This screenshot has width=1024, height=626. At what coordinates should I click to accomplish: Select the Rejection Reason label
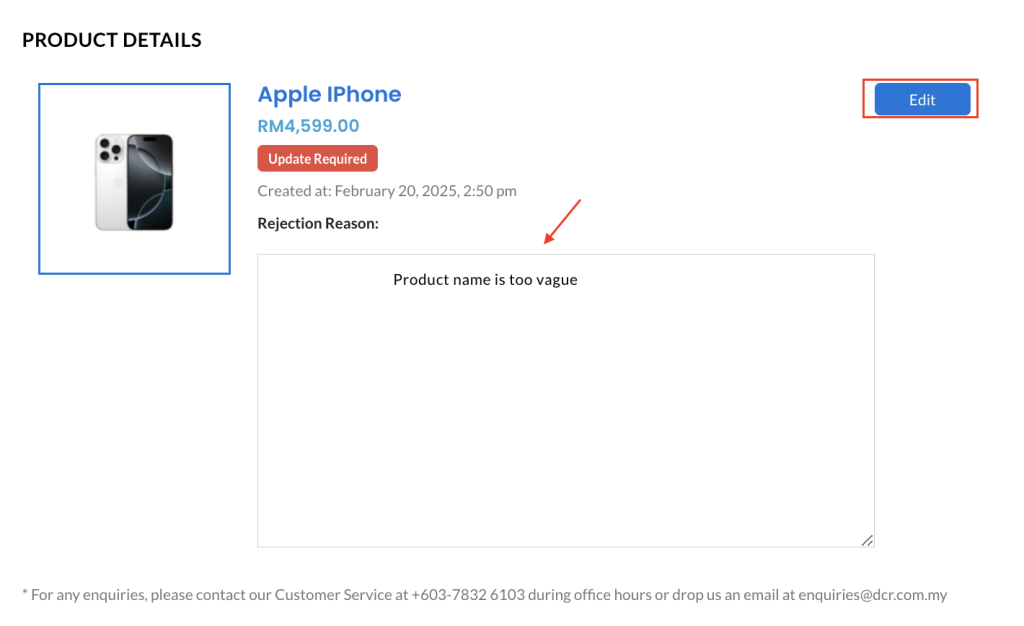(x=318, y=223)
